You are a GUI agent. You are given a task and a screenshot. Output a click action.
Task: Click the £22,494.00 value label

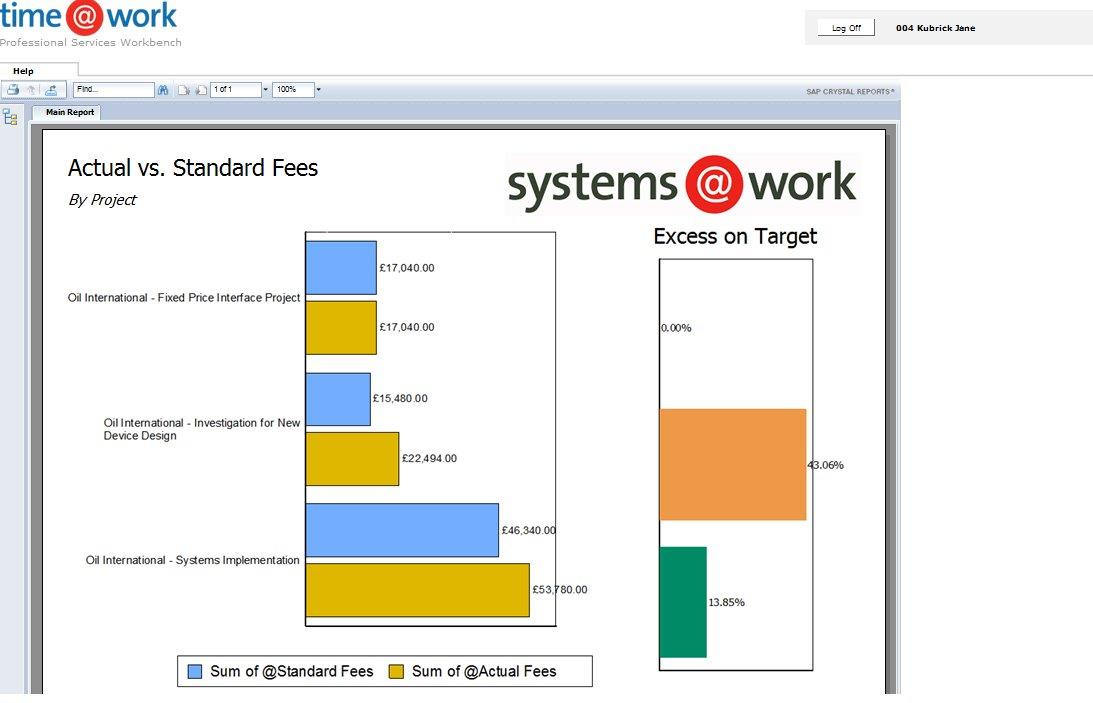429,458
